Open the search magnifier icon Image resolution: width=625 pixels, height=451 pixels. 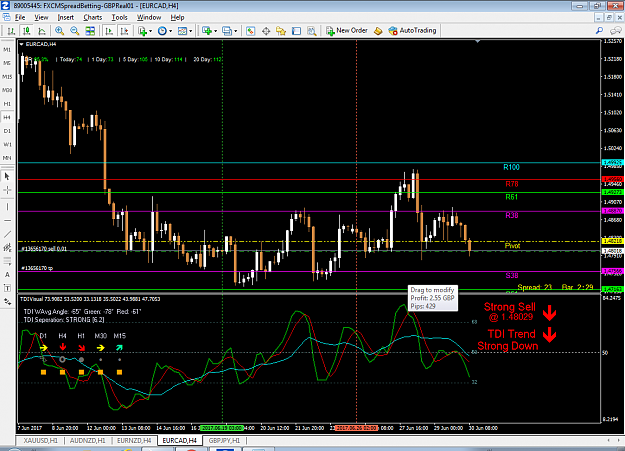[x=599, y=31]
